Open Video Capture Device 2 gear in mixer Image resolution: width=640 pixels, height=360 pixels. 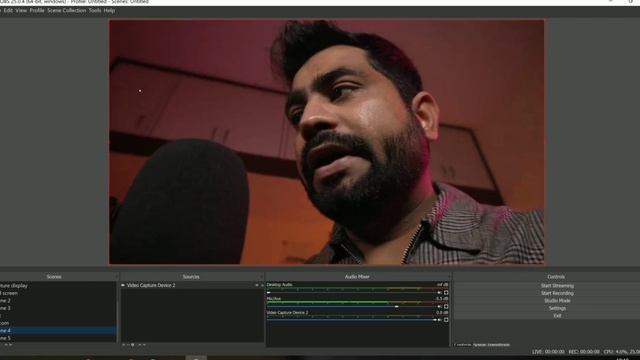point(446,320)
